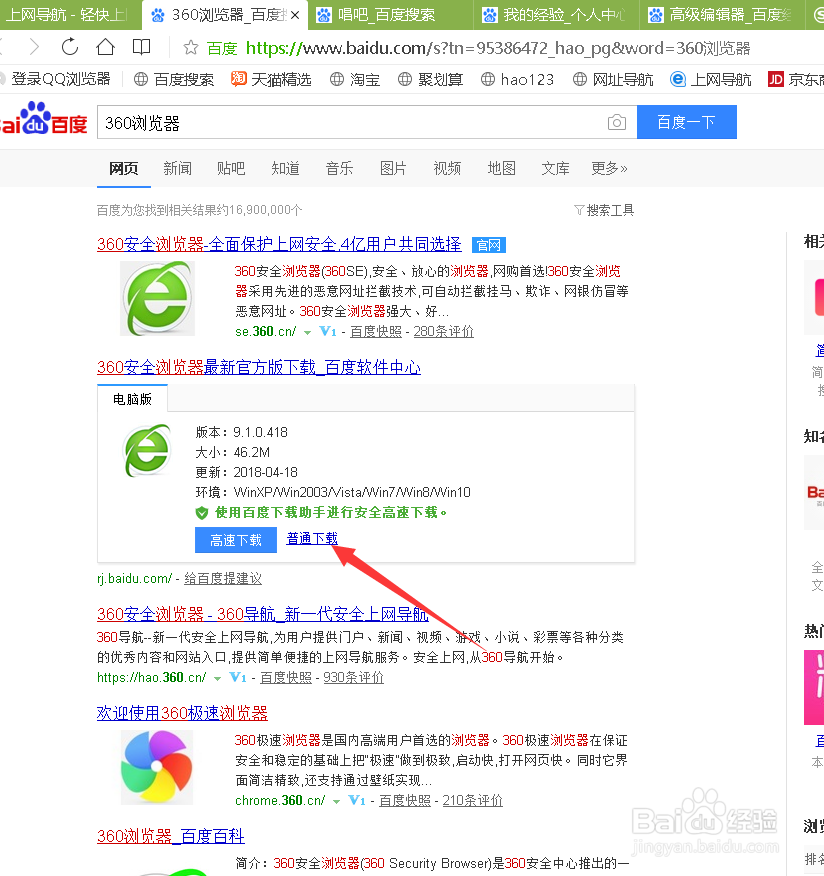
Task: Click the 210条评价 link
Action: click(x=473, y=801)
